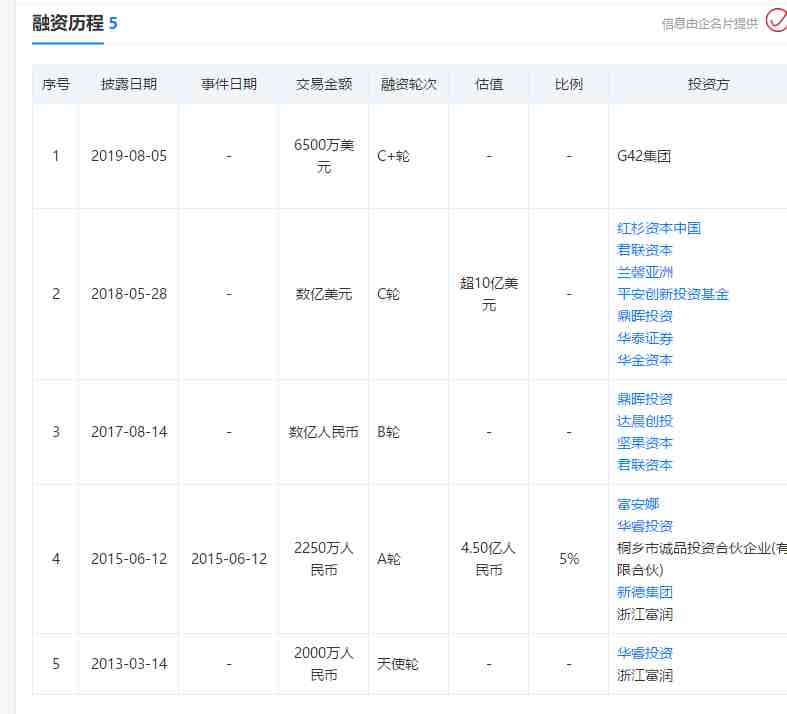The image size is (787, 714).
Task: Open 华睿投资 link in A轮 row
Action: pyautogui.click(x=644, y=526)
